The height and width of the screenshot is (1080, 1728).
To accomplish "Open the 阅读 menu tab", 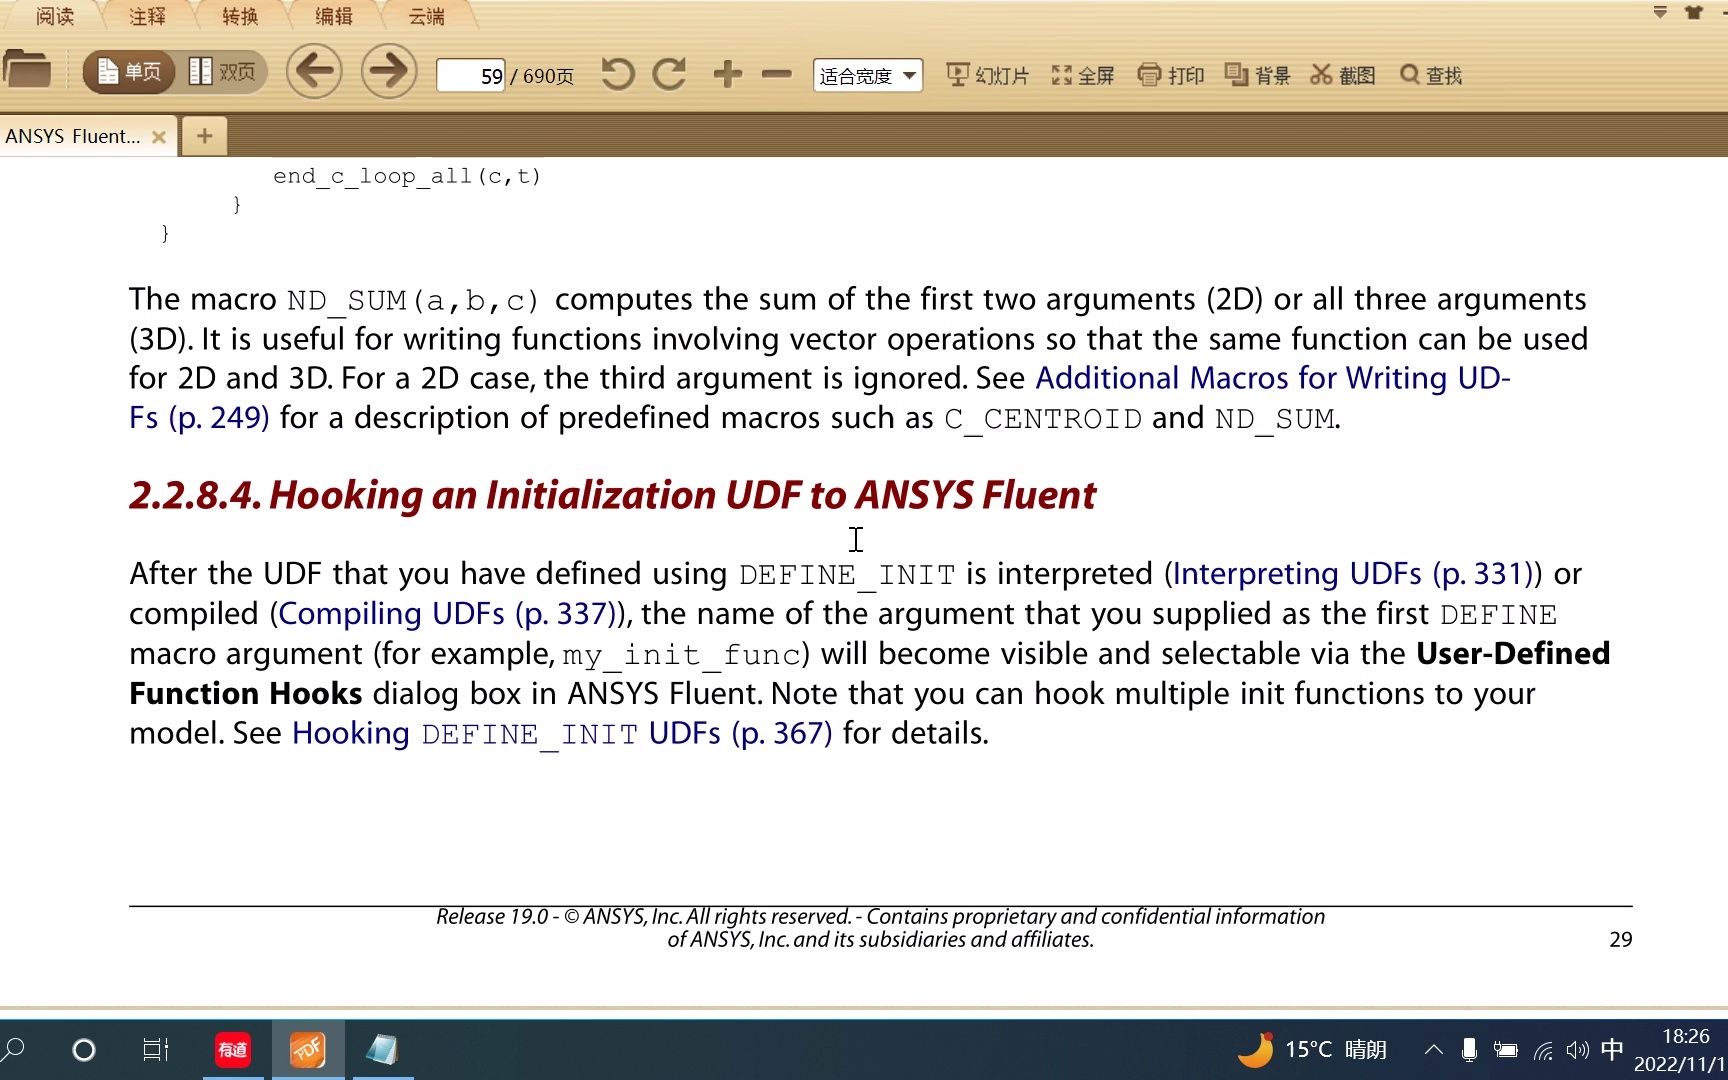I will tap(55, 16).
